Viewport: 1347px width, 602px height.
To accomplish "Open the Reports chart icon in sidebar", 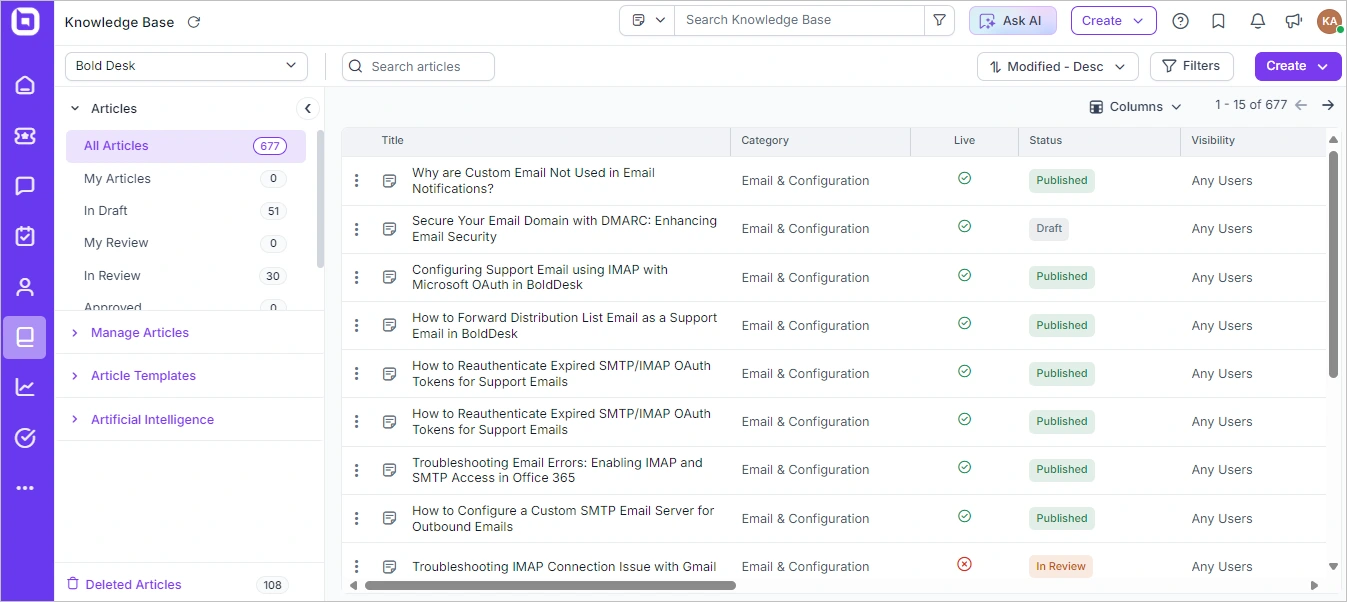I will [25, 387].
